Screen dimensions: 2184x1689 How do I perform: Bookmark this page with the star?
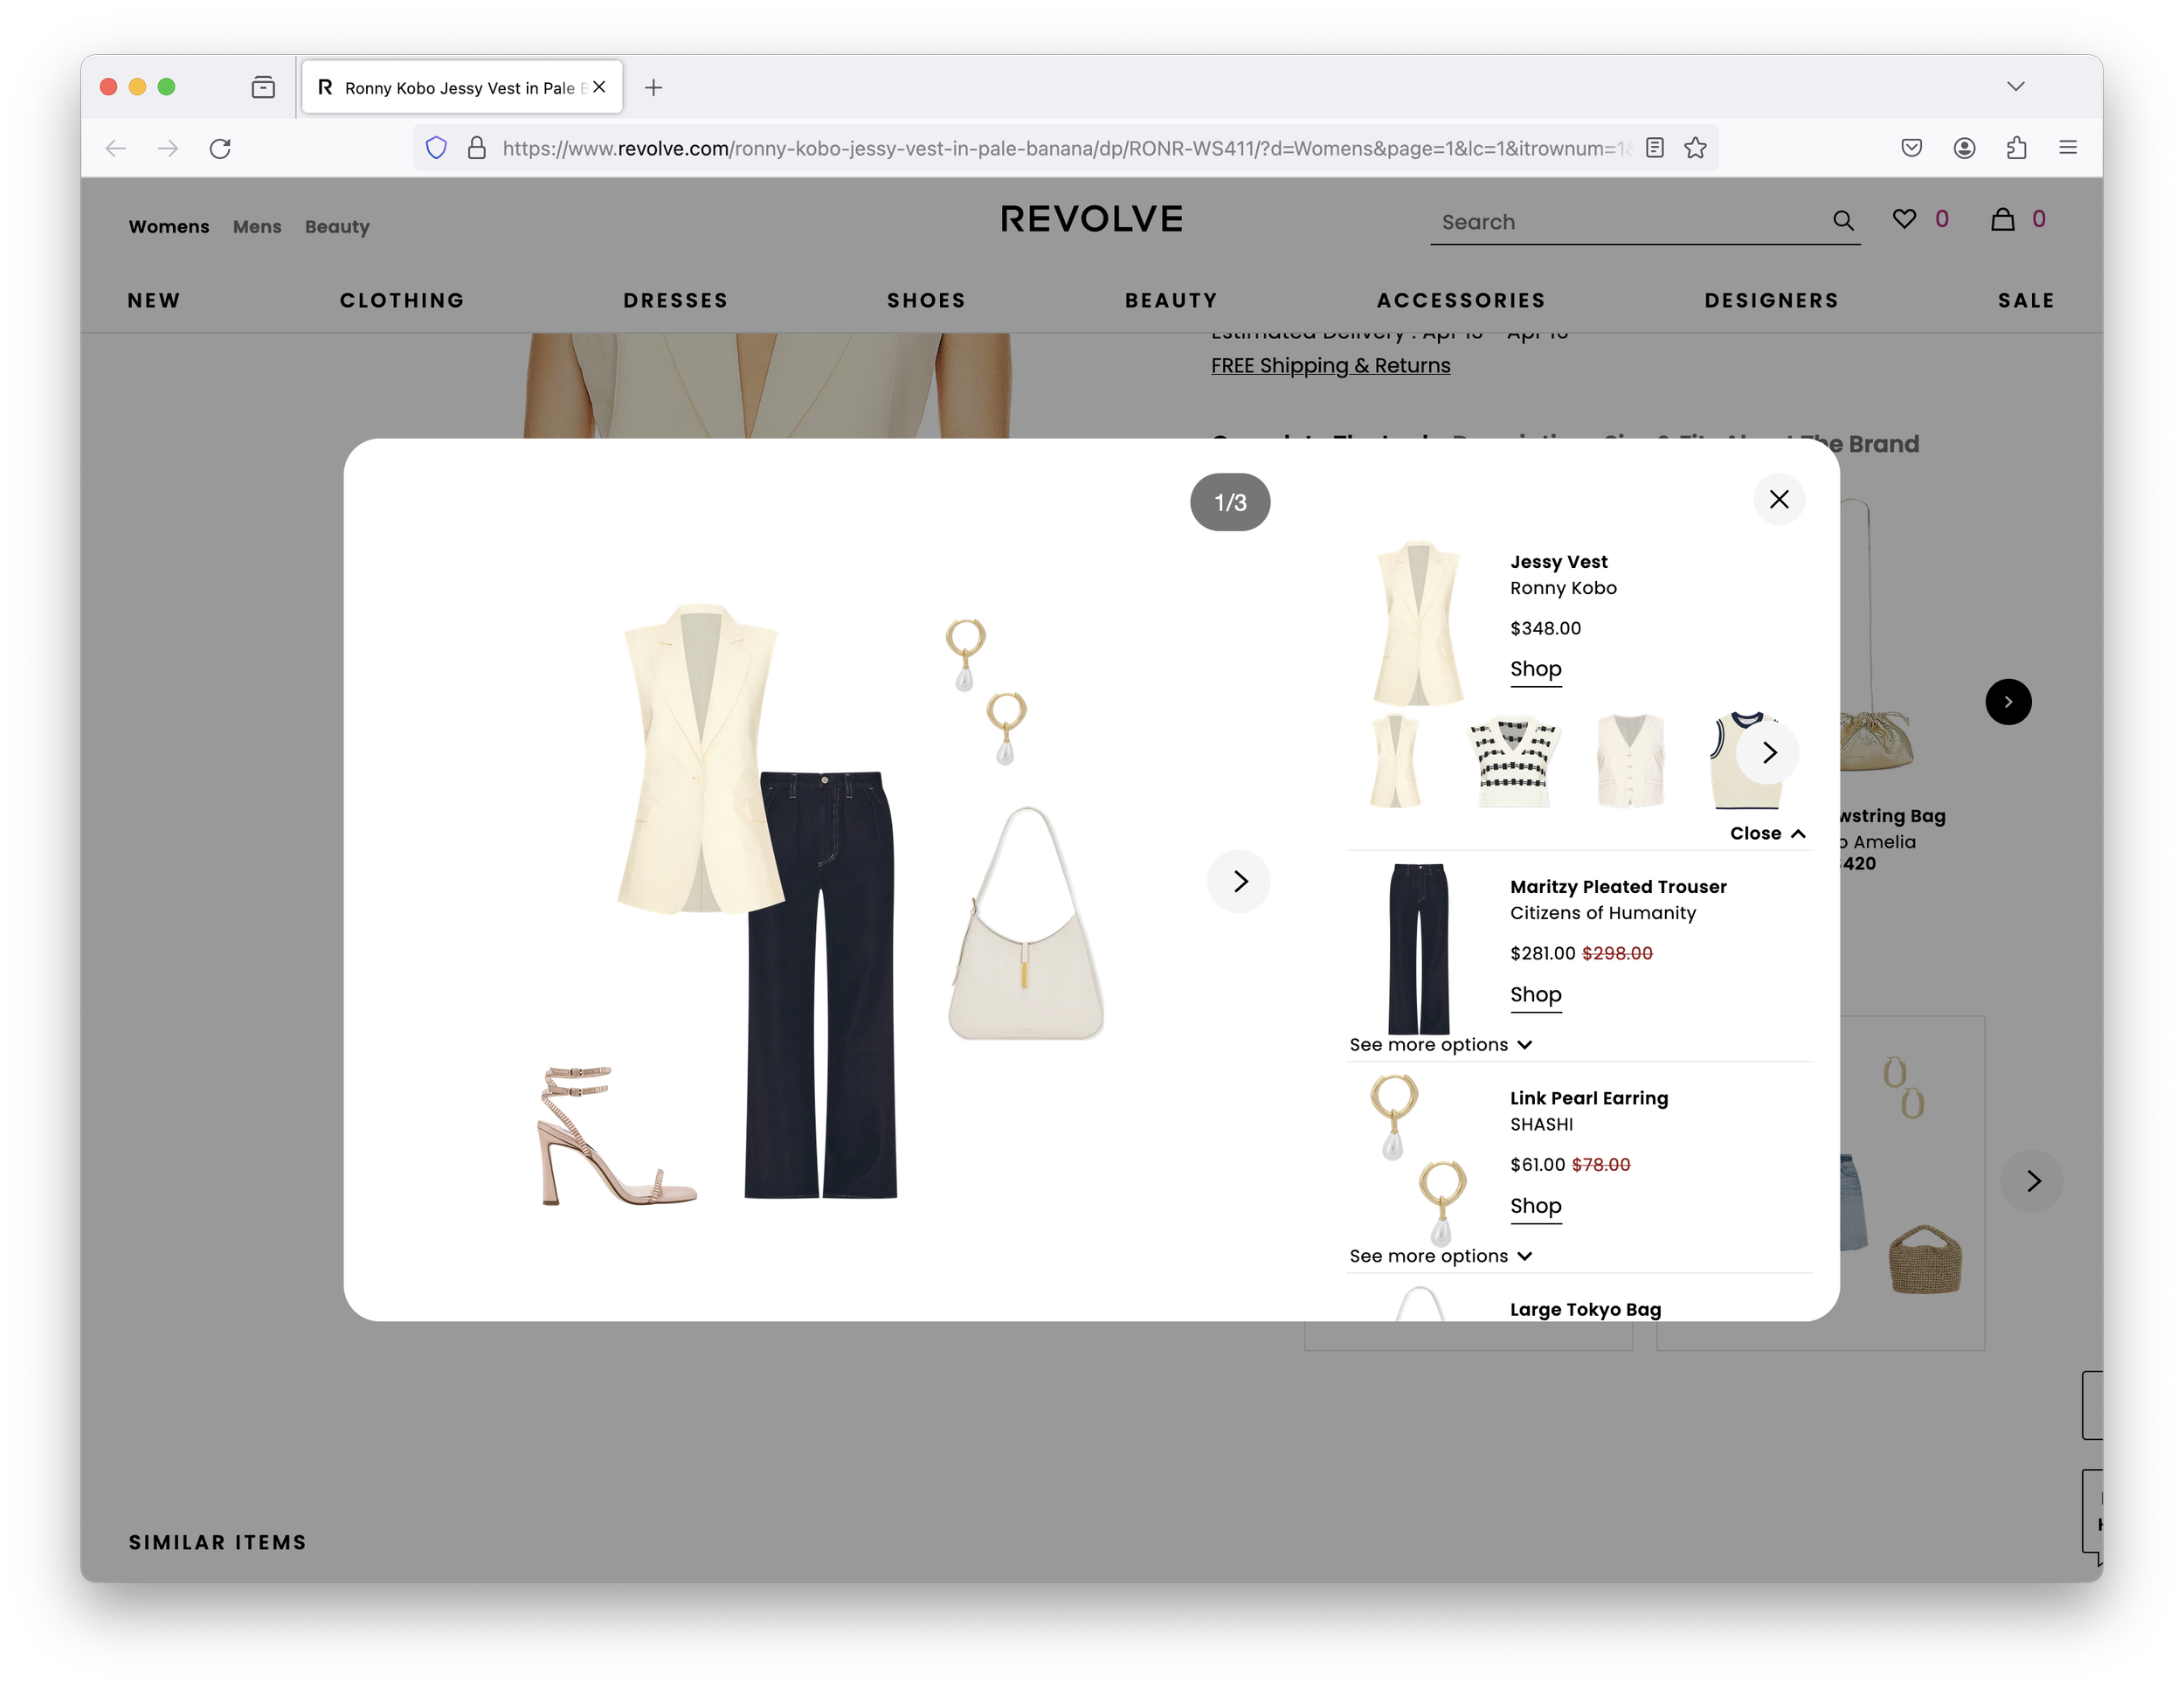[x=1695, y=148]
